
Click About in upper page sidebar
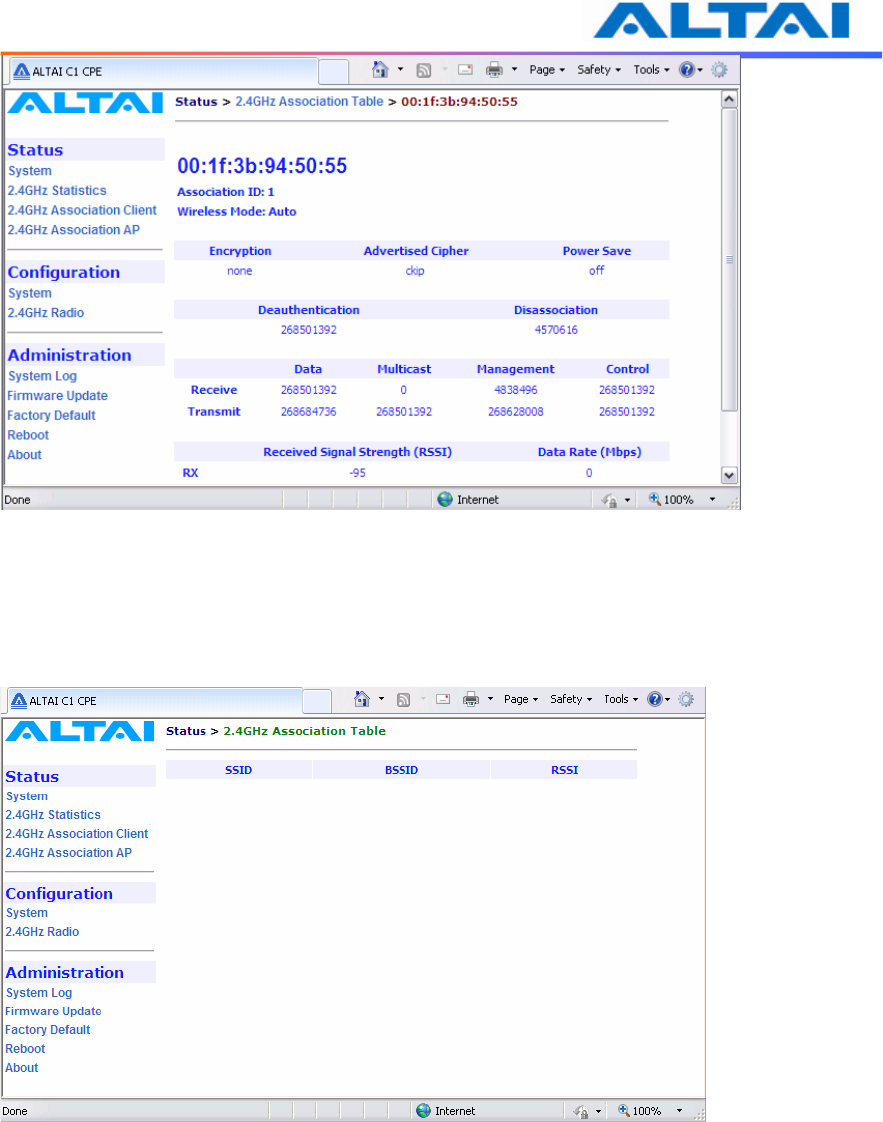[x=24, y=454]
